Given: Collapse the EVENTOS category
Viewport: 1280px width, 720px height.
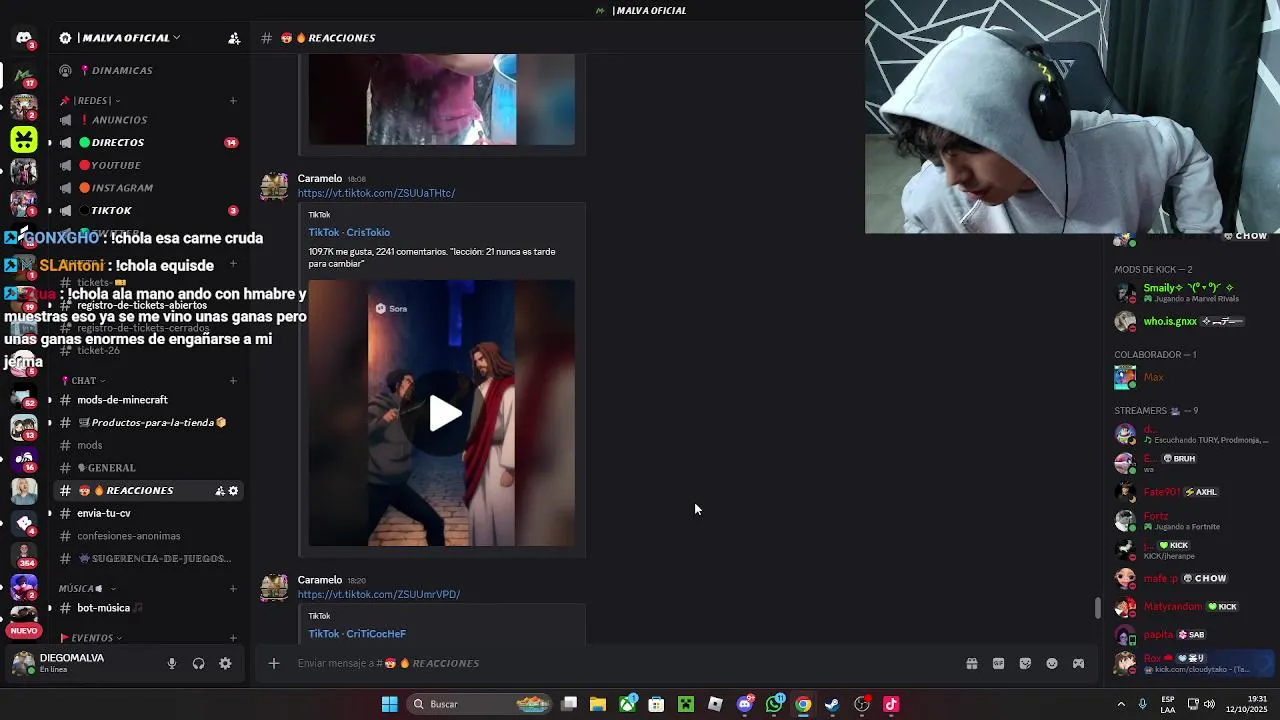Looking at the screenshot, I should pos(91,637).
